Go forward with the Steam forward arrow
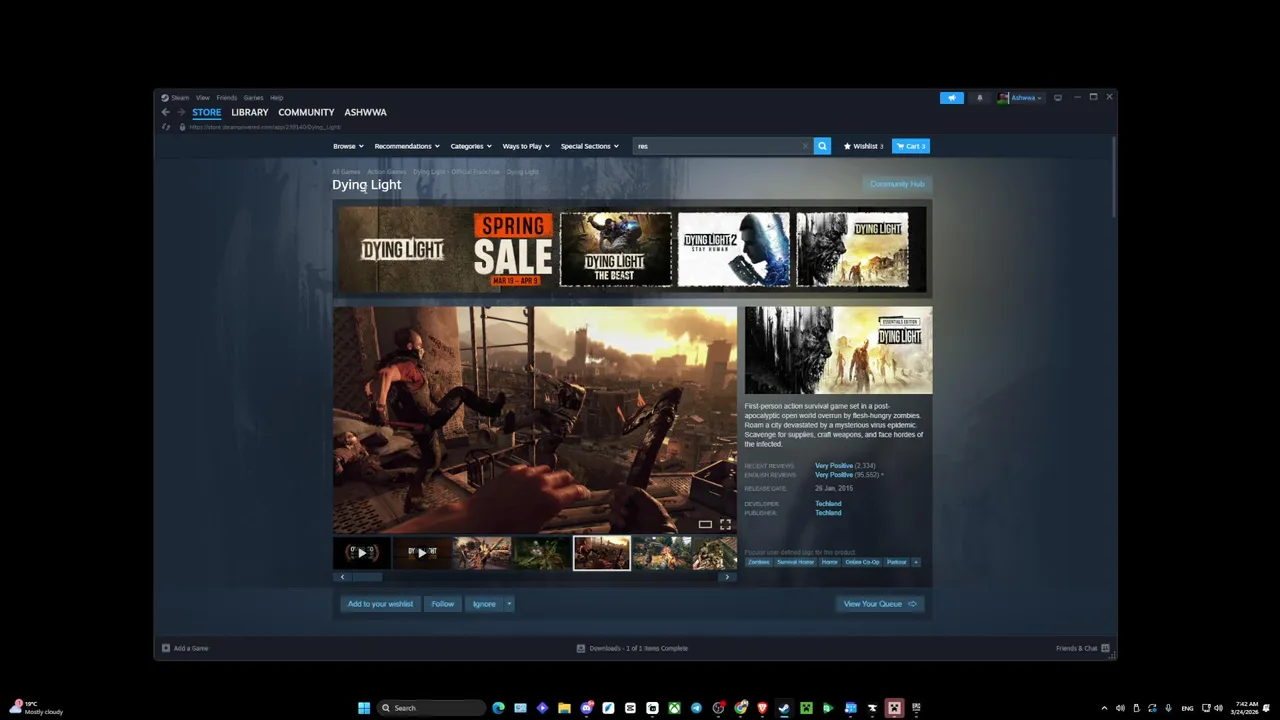 (181, 112)
